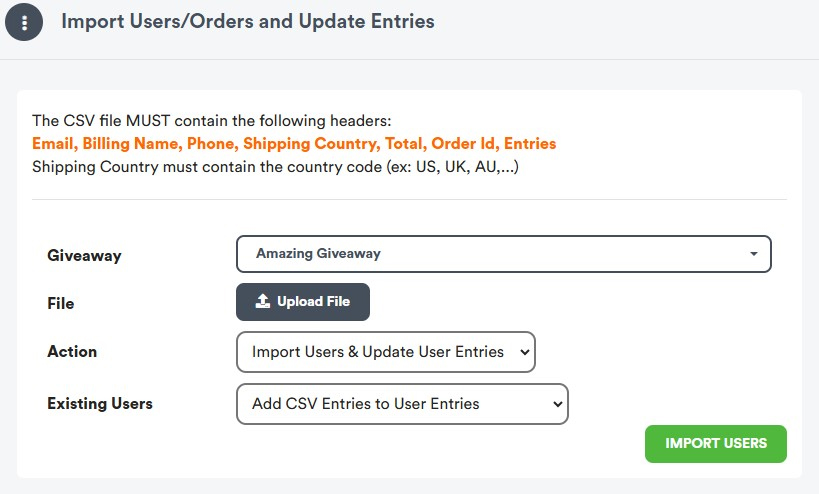Open the Amazing Giveaway dropdown
The height and width of the screenshot is (494, 819).
(x=503, y=254)
